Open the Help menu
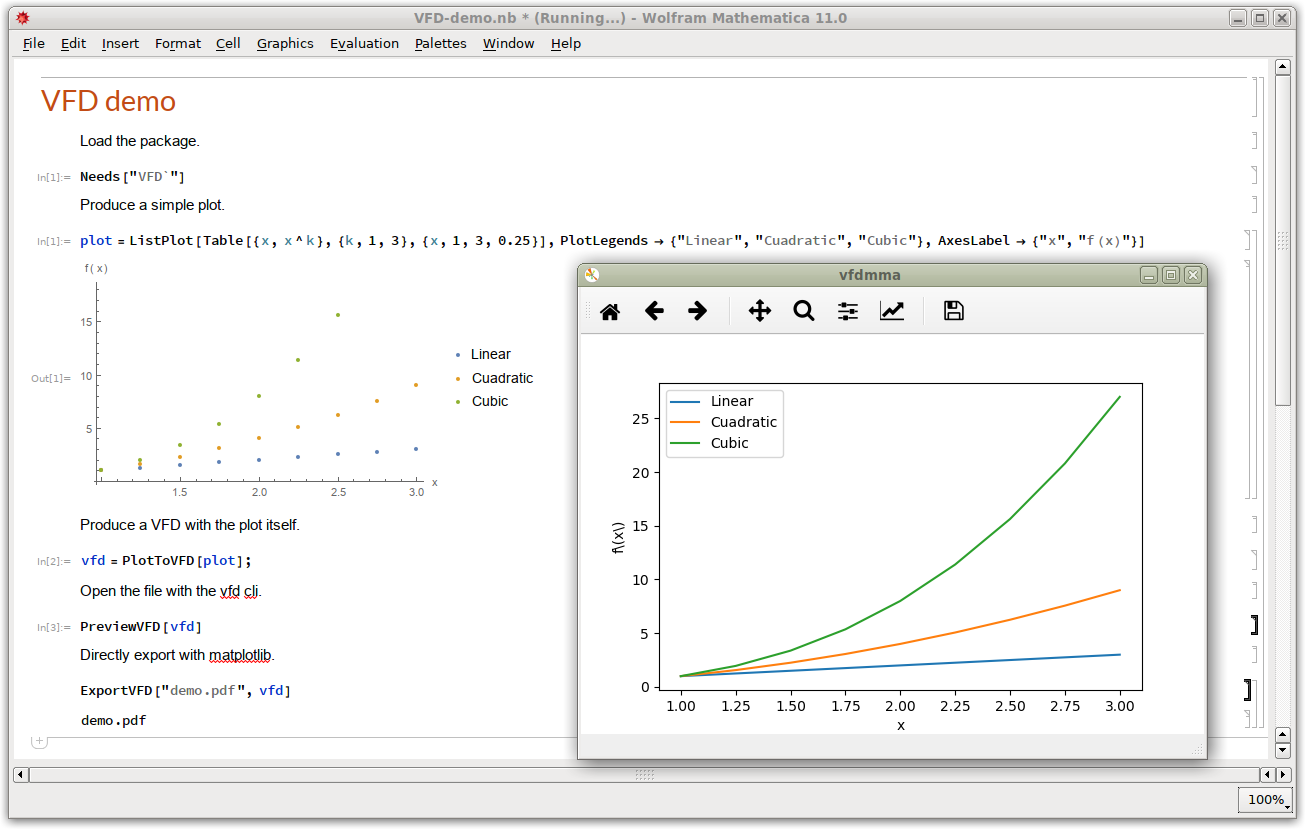 coord(565,43)
